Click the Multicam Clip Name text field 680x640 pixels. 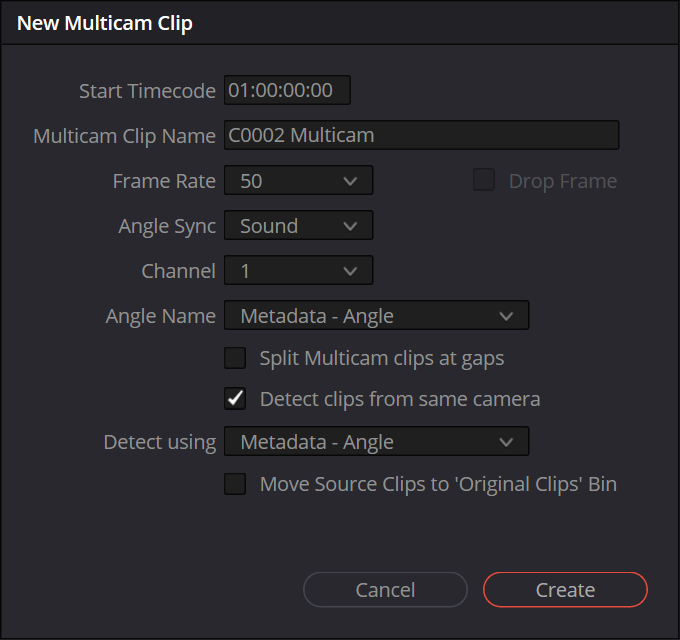421,135
